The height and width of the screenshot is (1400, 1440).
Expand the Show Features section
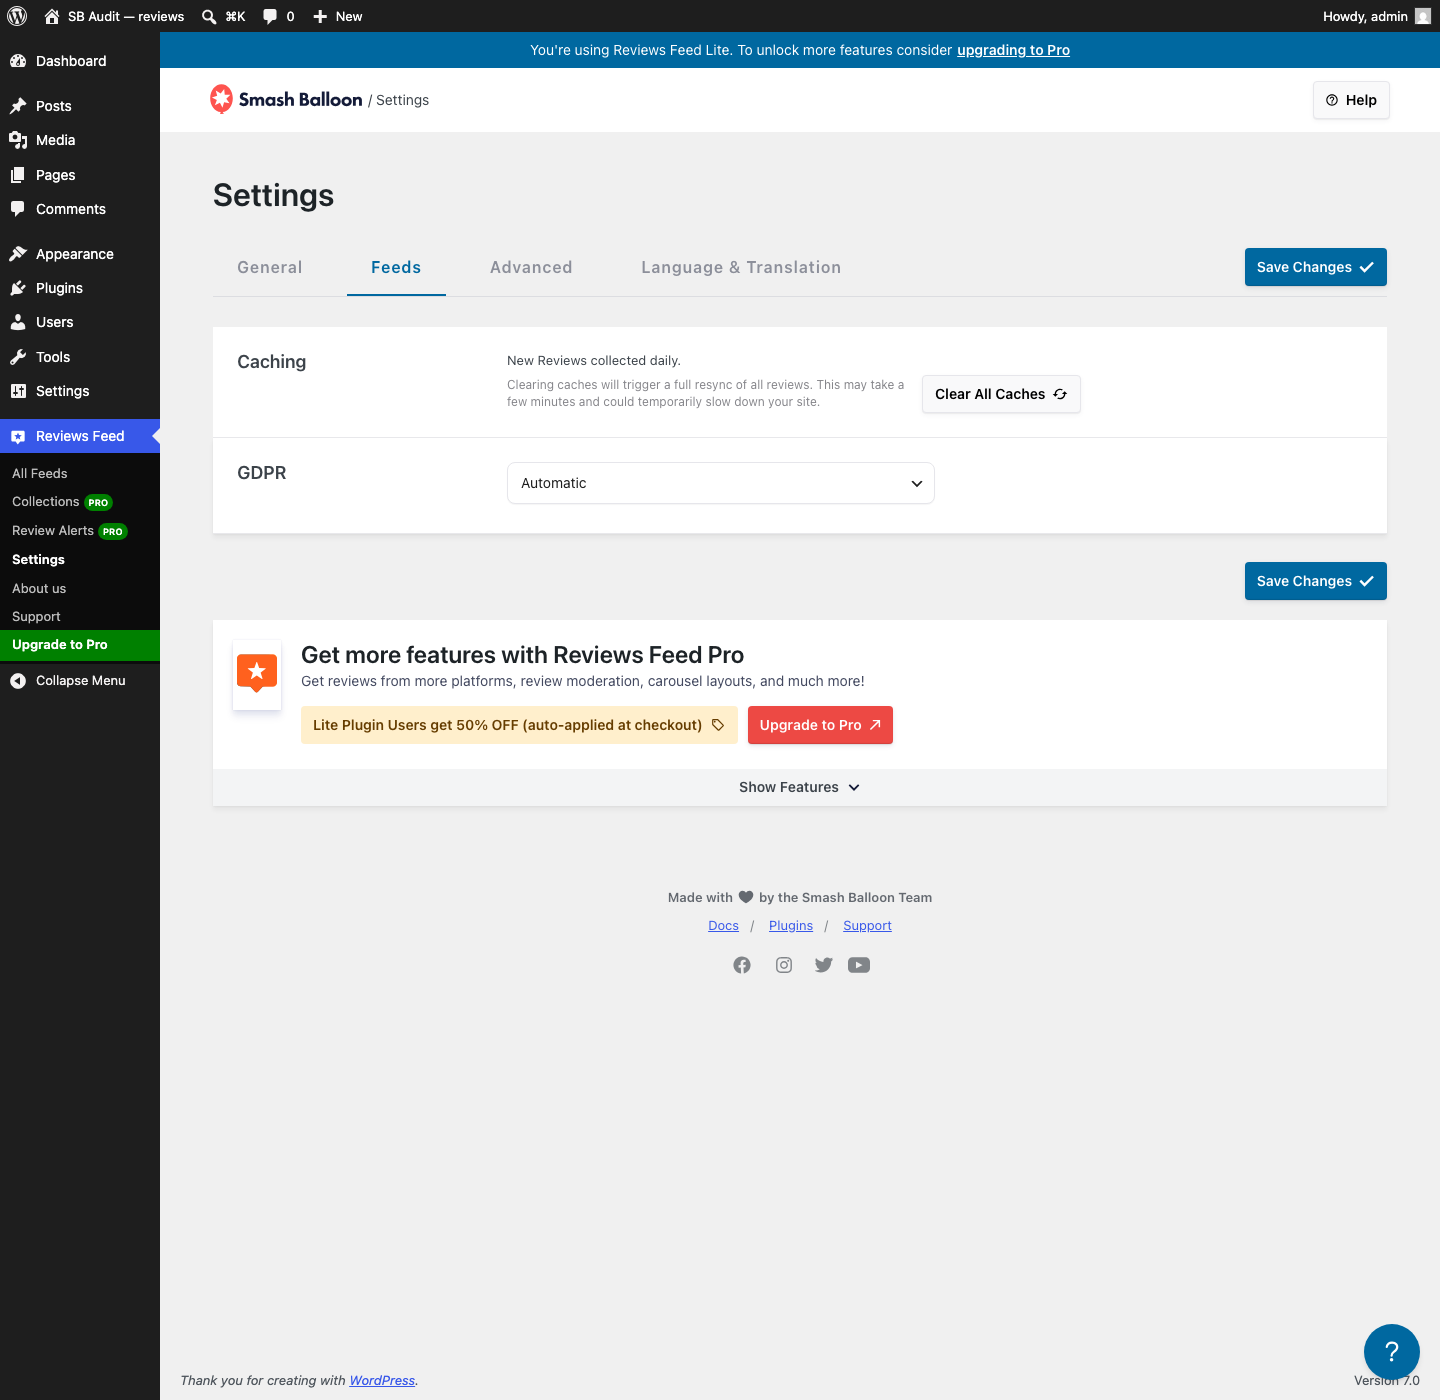800,787
